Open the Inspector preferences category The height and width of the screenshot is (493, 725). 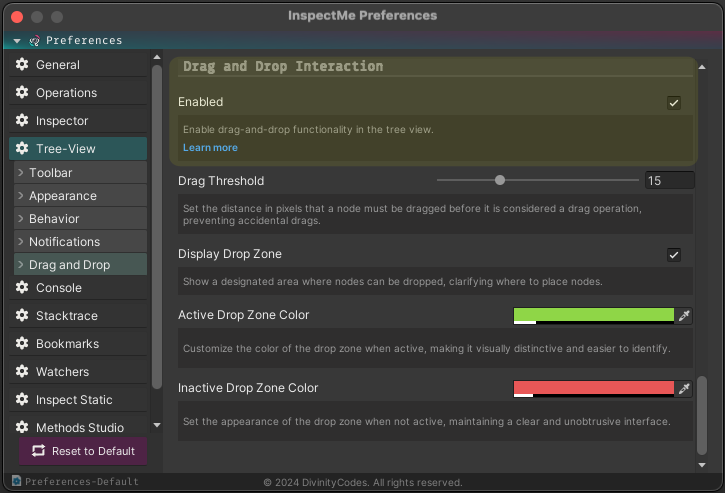78,121
